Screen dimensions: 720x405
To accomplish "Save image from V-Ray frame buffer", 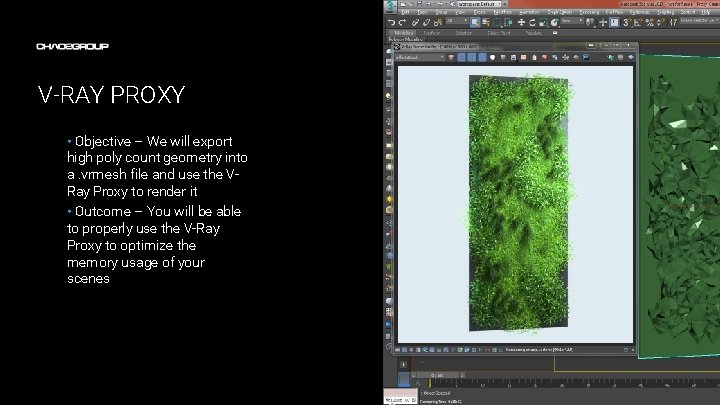I will (x=513, y=57).
